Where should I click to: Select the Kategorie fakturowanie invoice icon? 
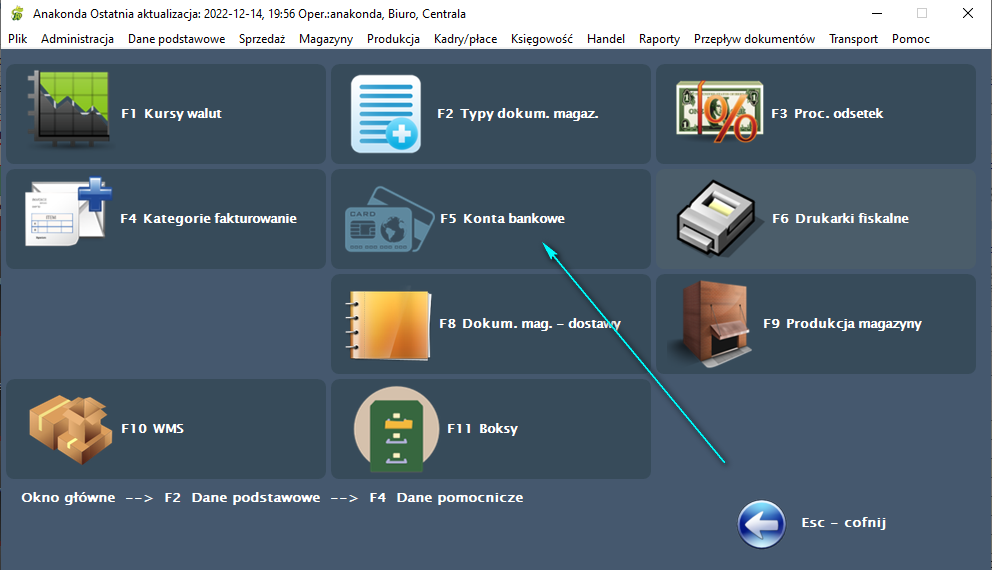[x=68, y=212]
